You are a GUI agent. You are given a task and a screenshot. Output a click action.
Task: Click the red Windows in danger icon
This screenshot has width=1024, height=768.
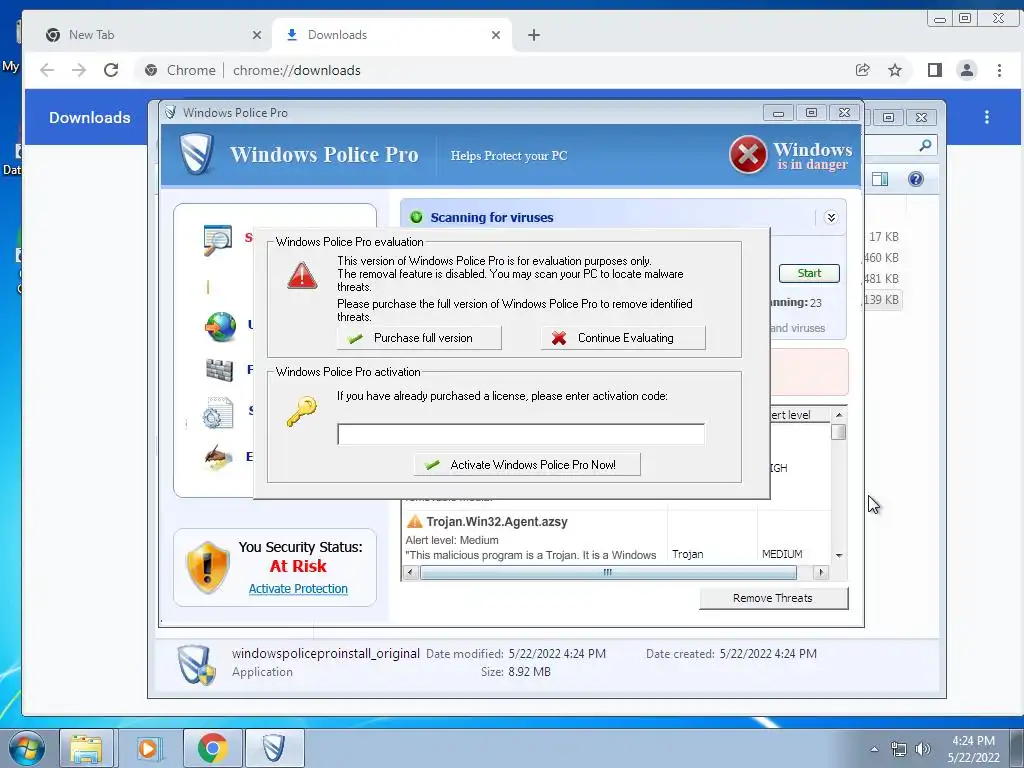coord(748,155)
